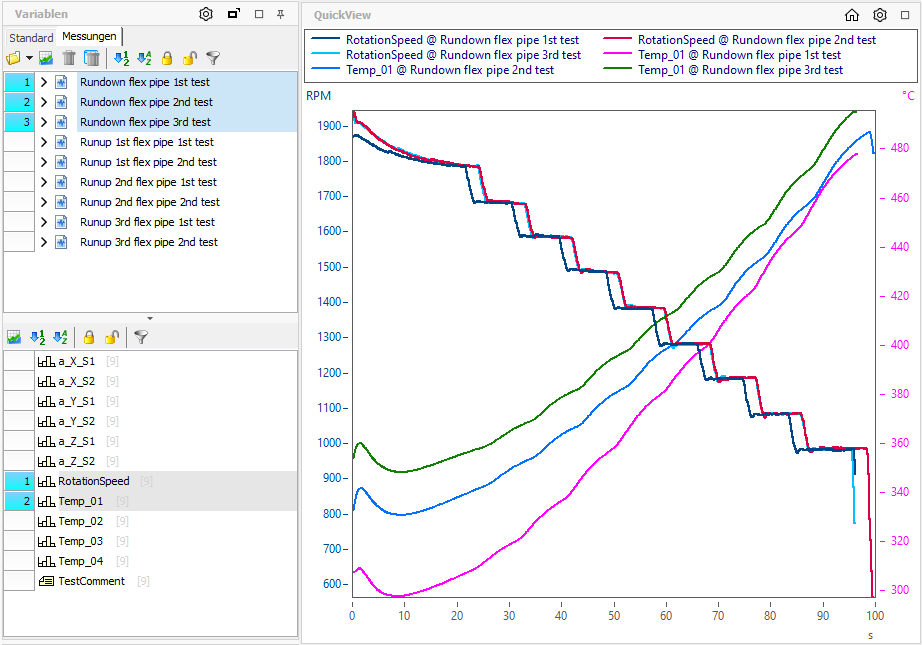Toggle the pin on the Variablen panel
922x645 pixels.
(281, 15)
